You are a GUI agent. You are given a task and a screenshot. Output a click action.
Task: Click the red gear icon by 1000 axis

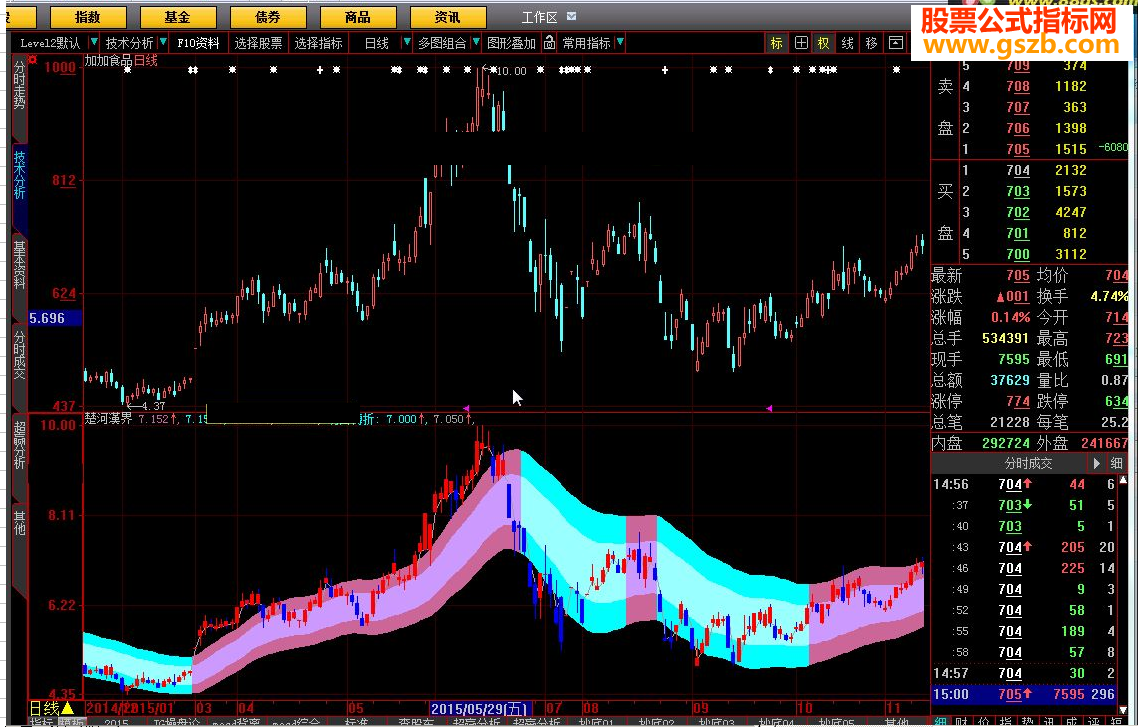(x=32, y=59)
